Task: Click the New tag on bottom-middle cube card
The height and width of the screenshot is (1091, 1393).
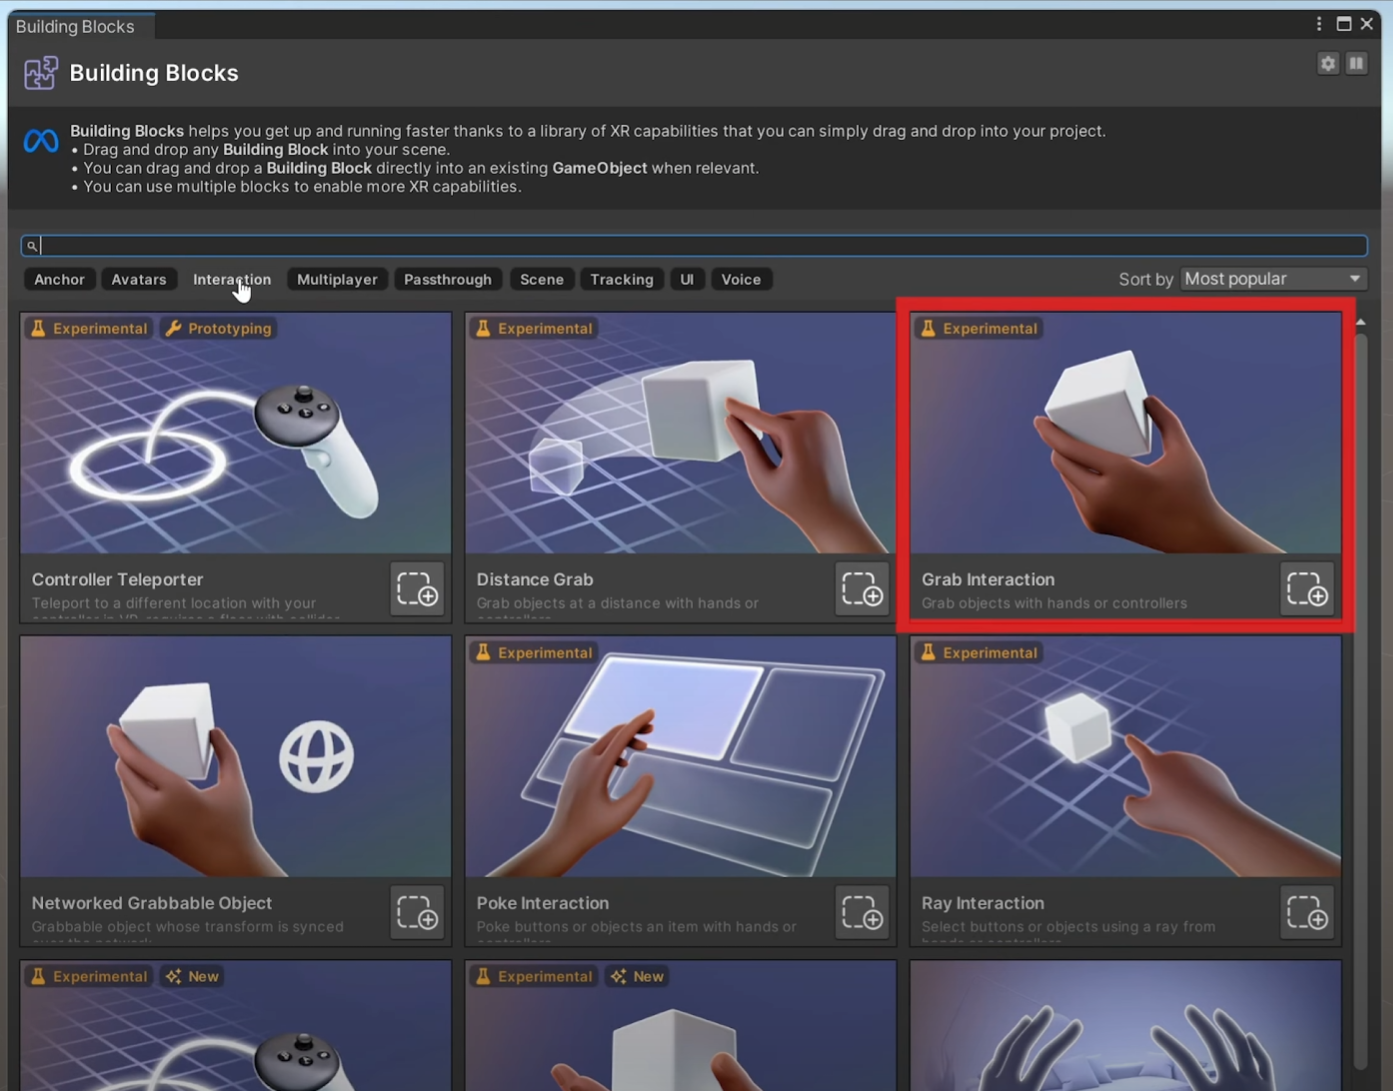Action: click(638, 976)
